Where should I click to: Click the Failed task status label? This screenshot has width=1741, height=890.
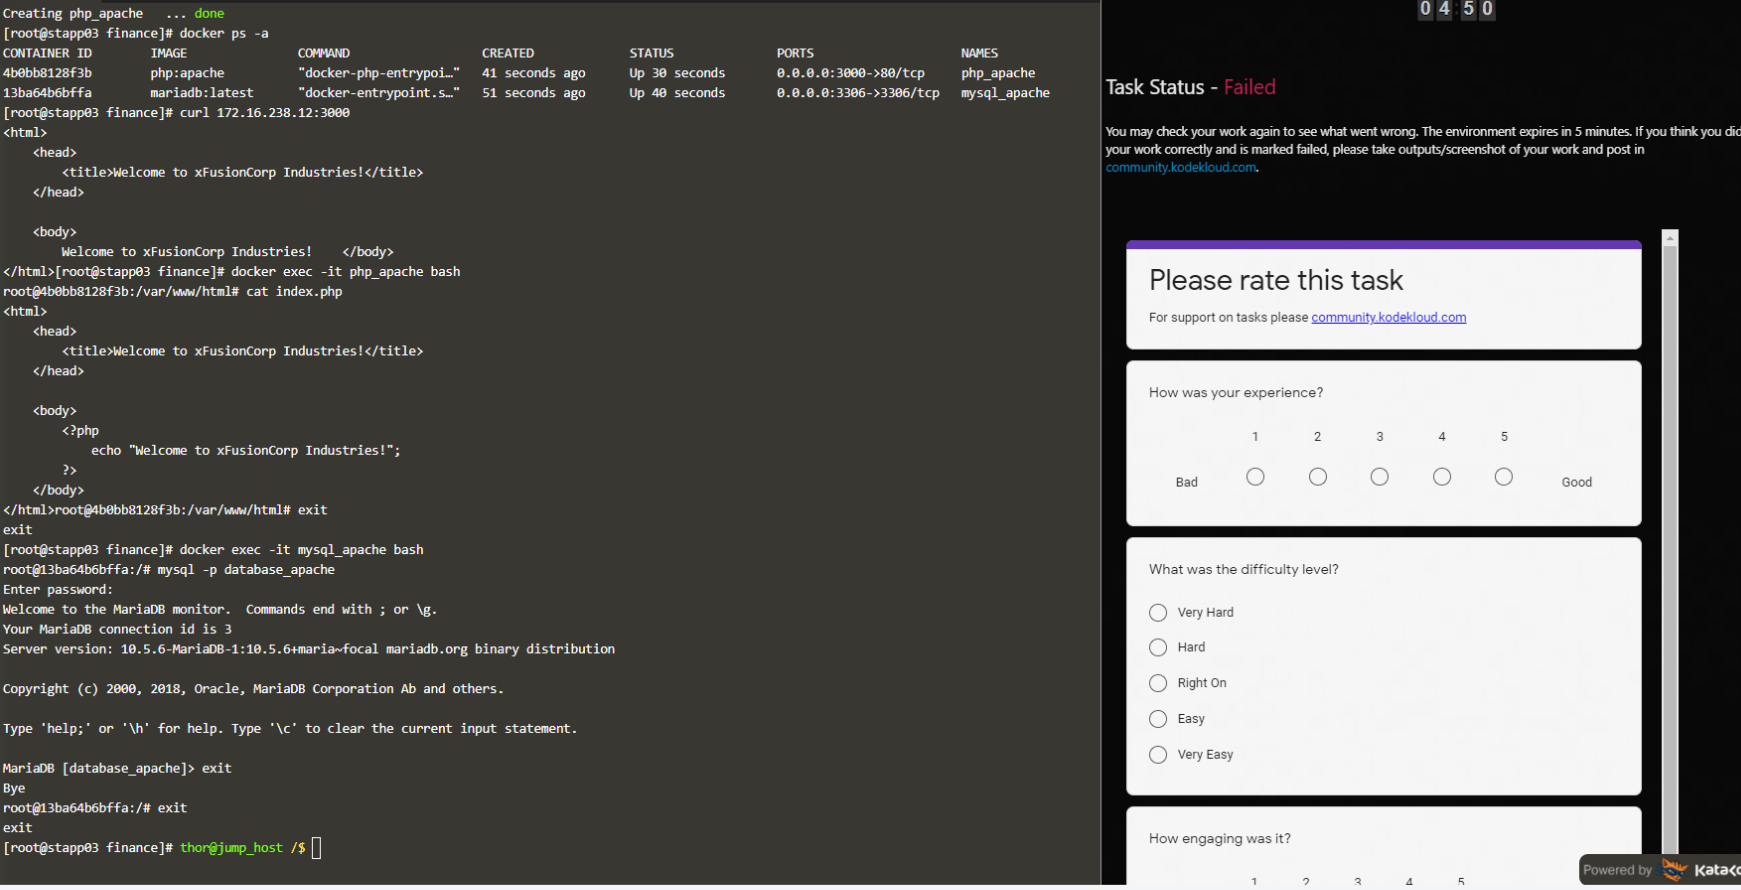coord(1249,87)
